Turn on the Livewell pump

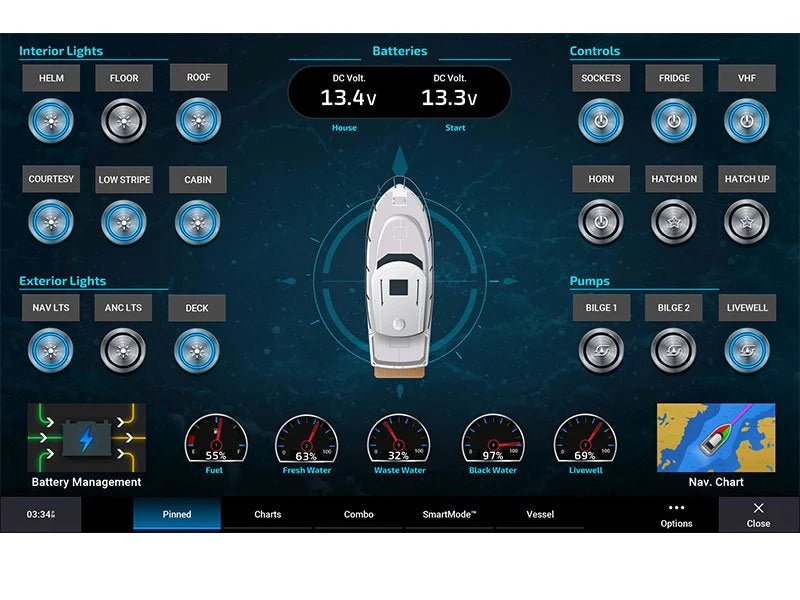747,350
